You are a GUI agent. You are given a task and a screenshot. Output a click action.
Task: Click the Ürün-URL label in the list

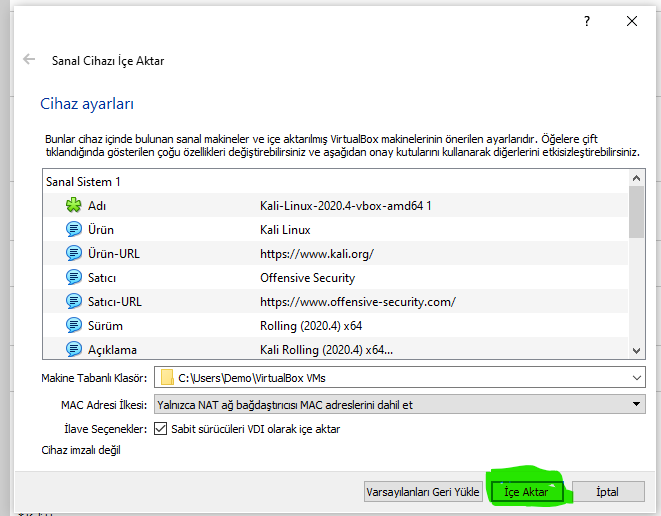(114, 254)
